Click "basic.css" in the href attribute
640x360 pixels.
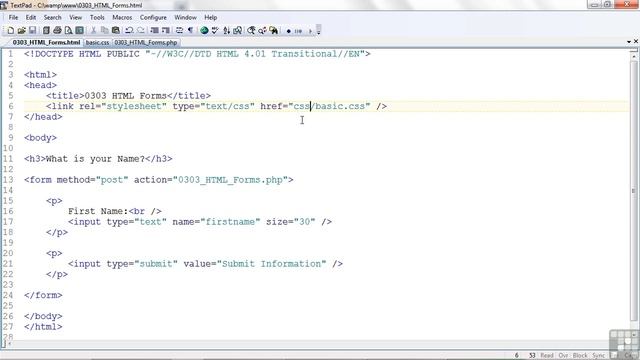[x=340, y=106]
